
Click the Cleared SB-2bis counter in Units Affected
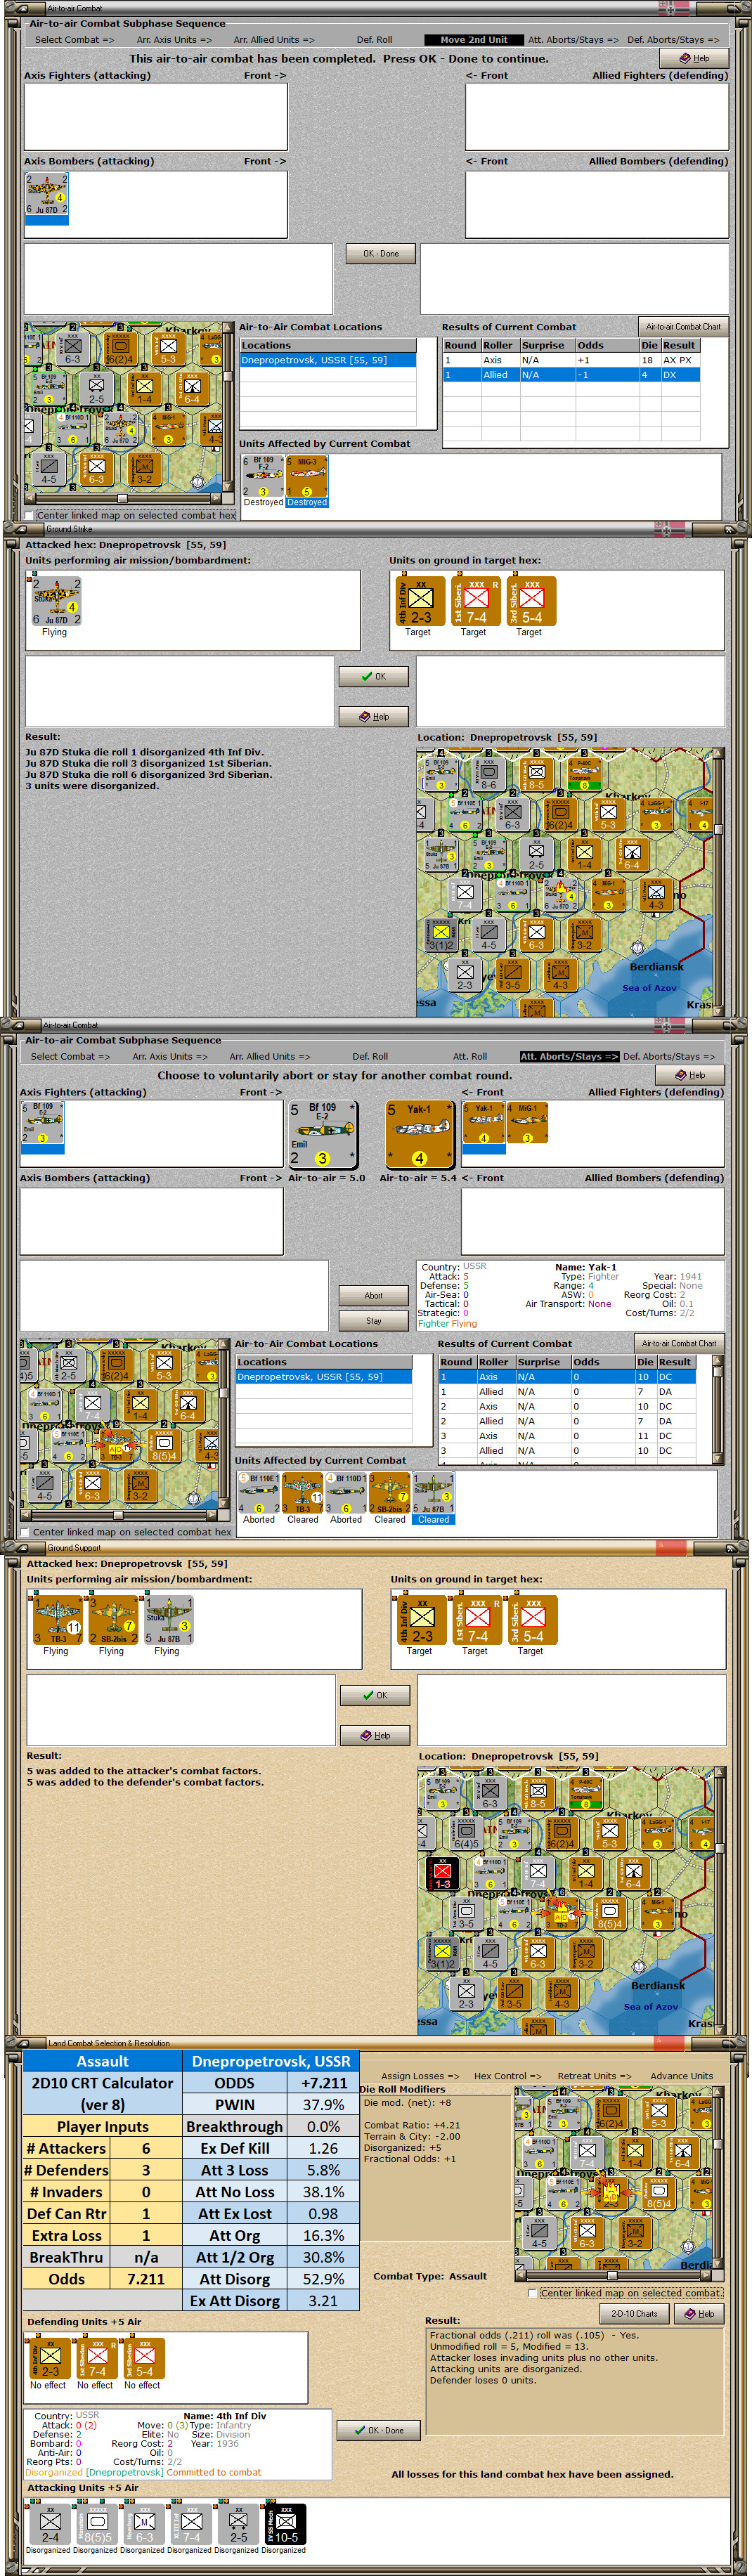390,1492
